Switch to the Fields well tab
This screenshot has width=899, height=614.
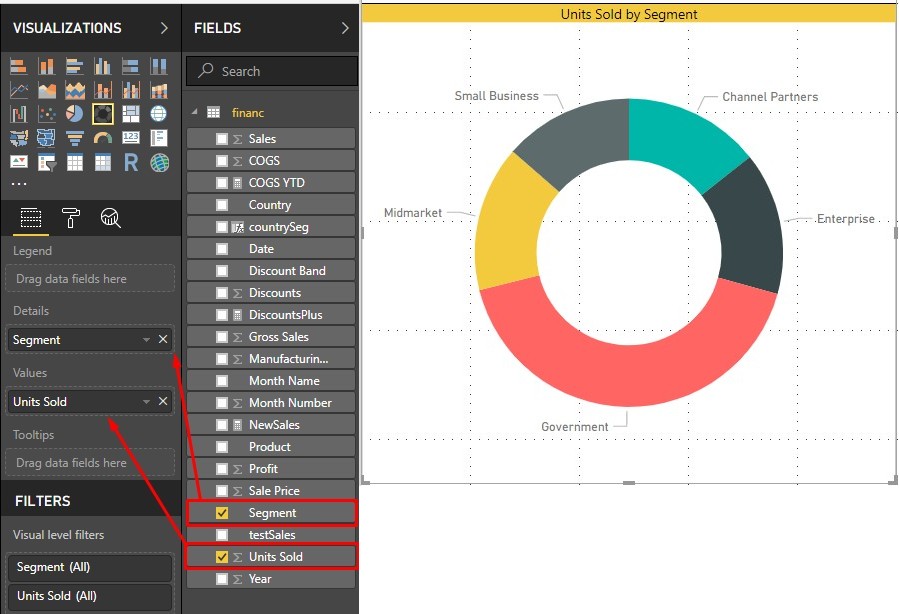click(30, 218)
